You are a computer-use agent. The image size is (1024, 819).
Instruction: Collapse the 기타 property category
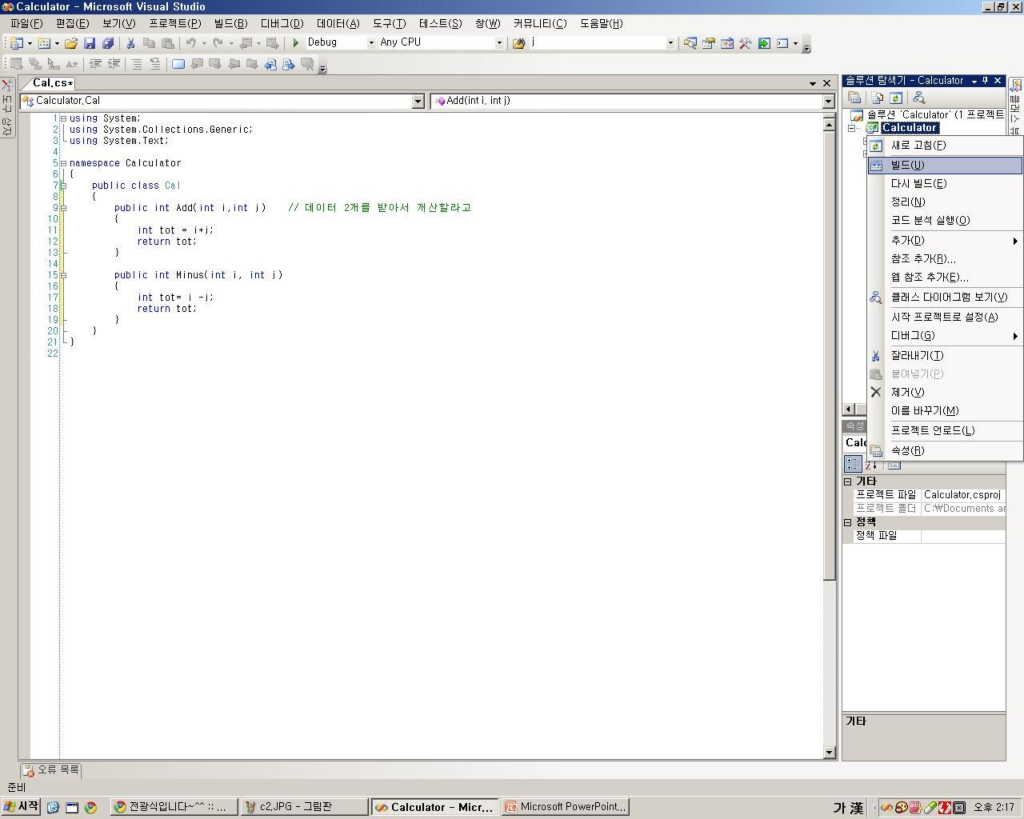coord(848,481)
